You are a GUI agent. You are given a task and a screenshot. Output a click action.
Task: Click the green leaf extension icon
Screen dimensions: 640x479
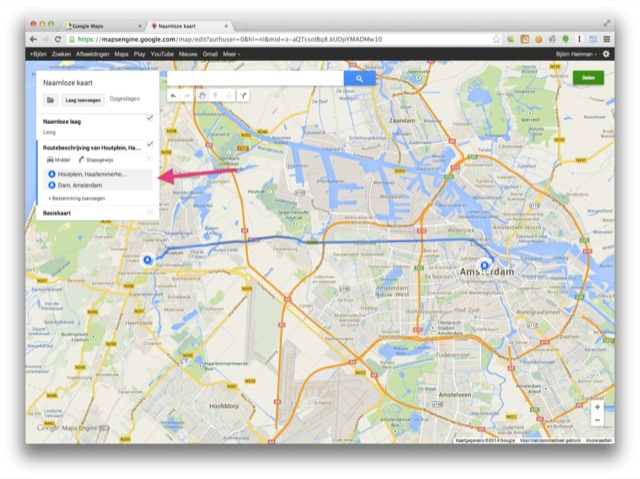(x=566, y=39)
